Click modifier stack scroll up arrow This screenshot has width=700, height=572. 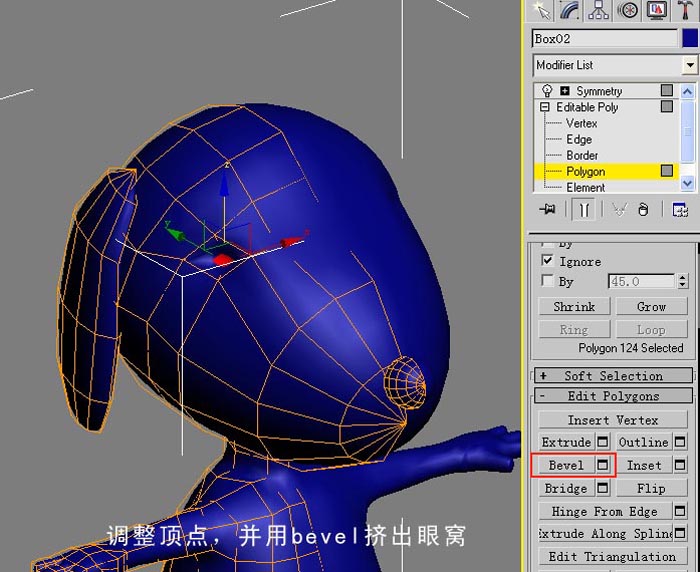tap(688, 92)
